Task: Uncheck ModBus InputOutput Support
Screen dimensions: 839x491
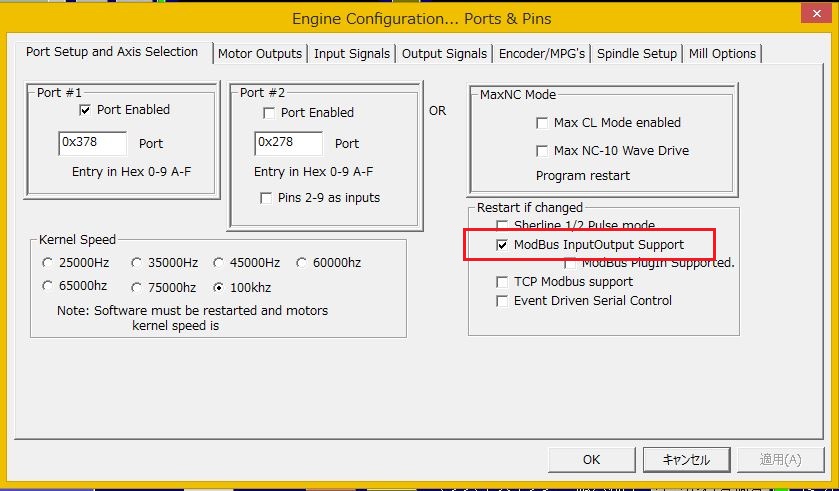Action: click(502, 245)
